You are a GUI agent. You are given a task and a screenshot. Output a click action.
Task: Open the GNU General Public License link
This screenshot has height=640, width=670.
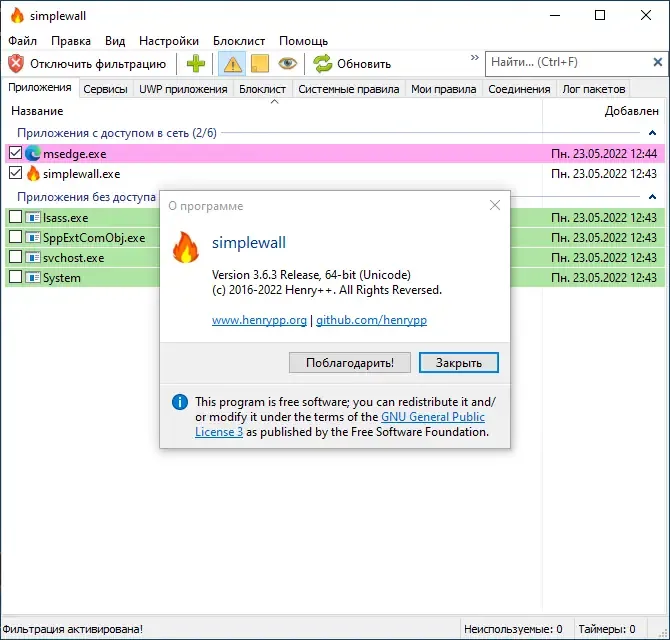pos(433,417)
